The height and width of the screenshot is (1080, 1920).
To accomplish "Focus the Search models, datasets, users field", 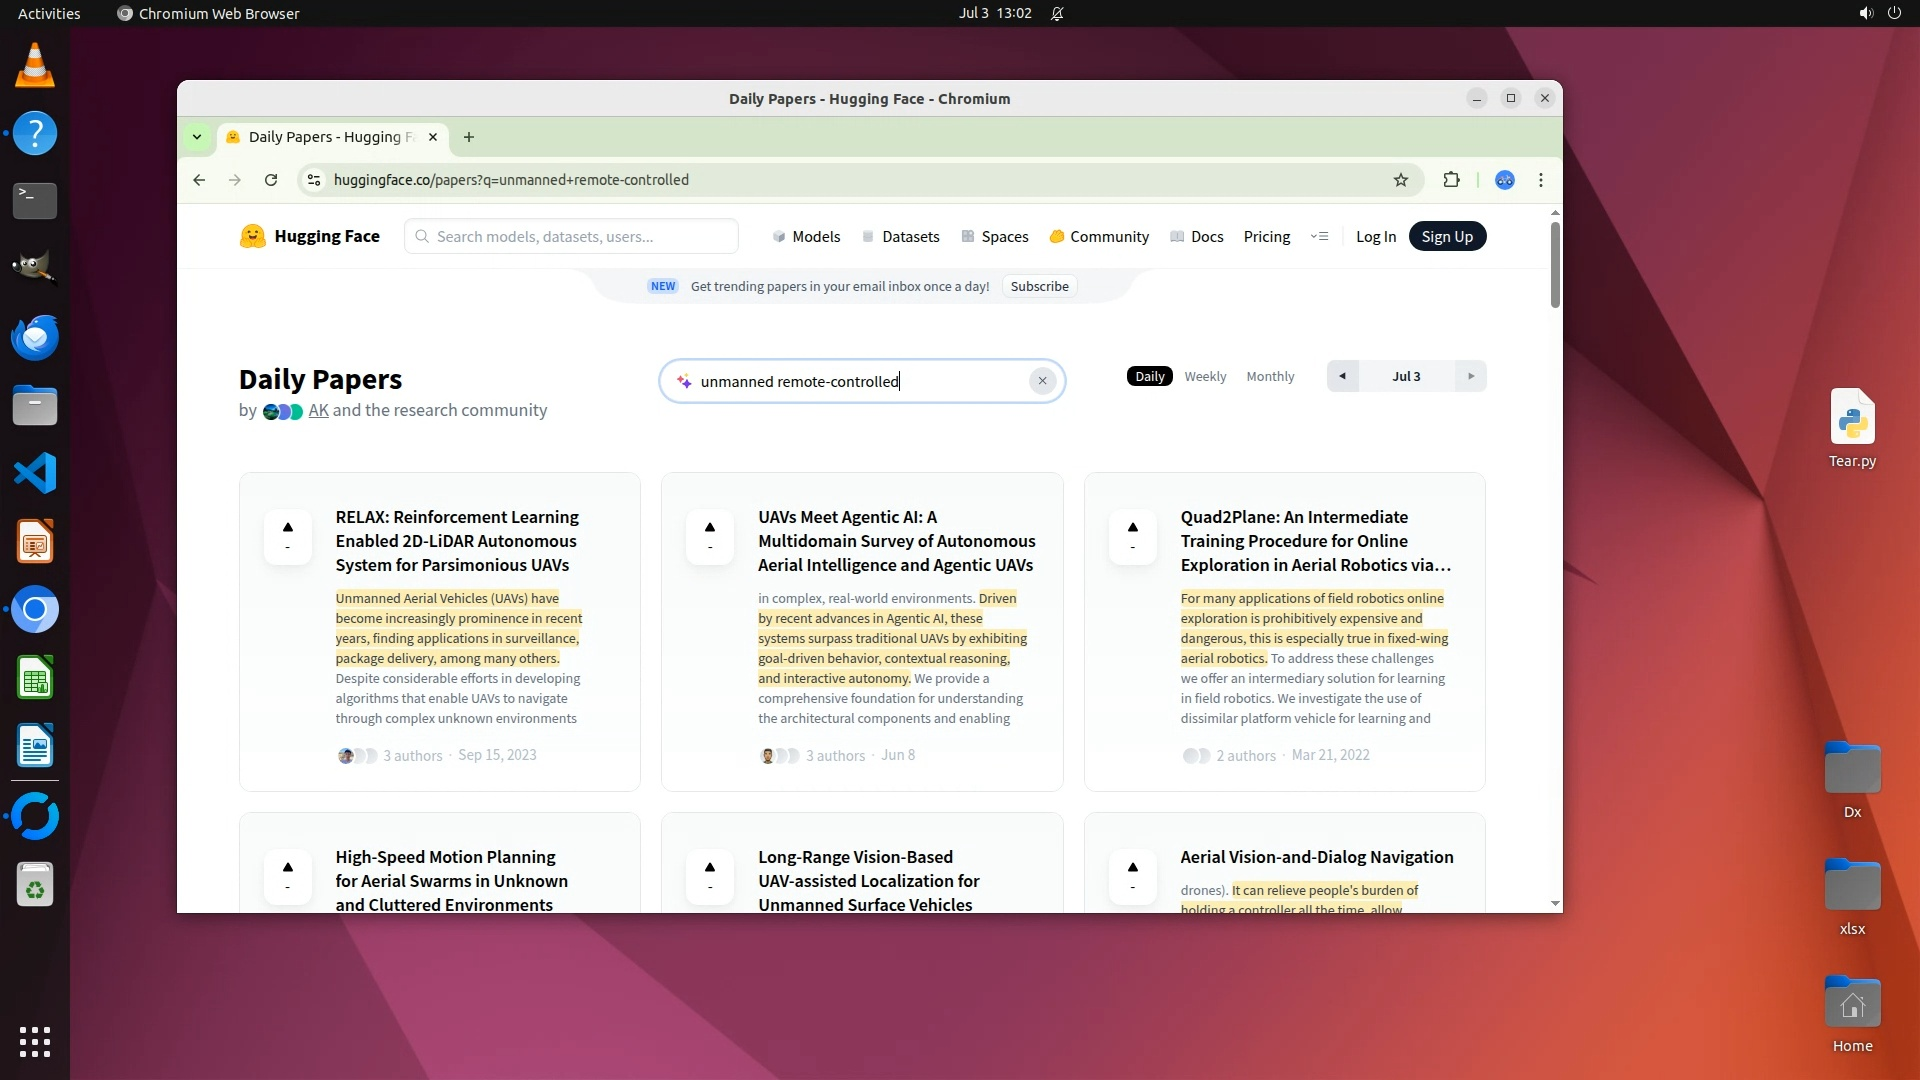I will point(571,237).
